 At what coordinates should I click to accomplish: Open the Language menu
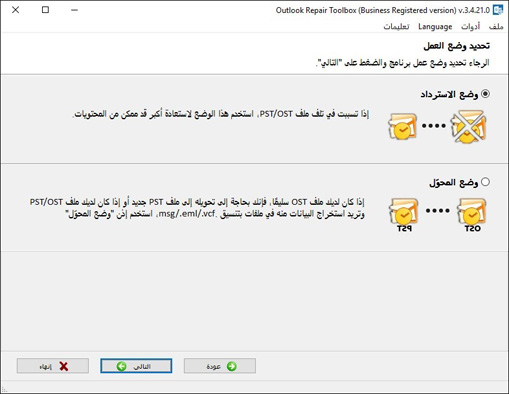tap(435, 26)
